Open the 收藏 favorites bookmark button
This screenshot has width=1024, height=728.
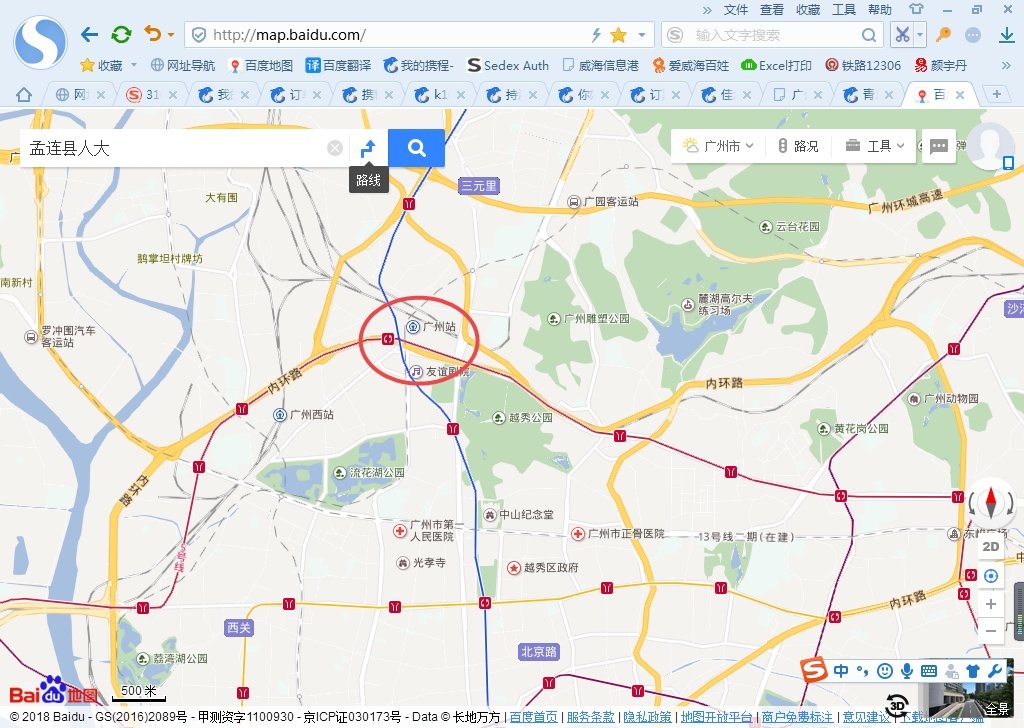point(101,65)
